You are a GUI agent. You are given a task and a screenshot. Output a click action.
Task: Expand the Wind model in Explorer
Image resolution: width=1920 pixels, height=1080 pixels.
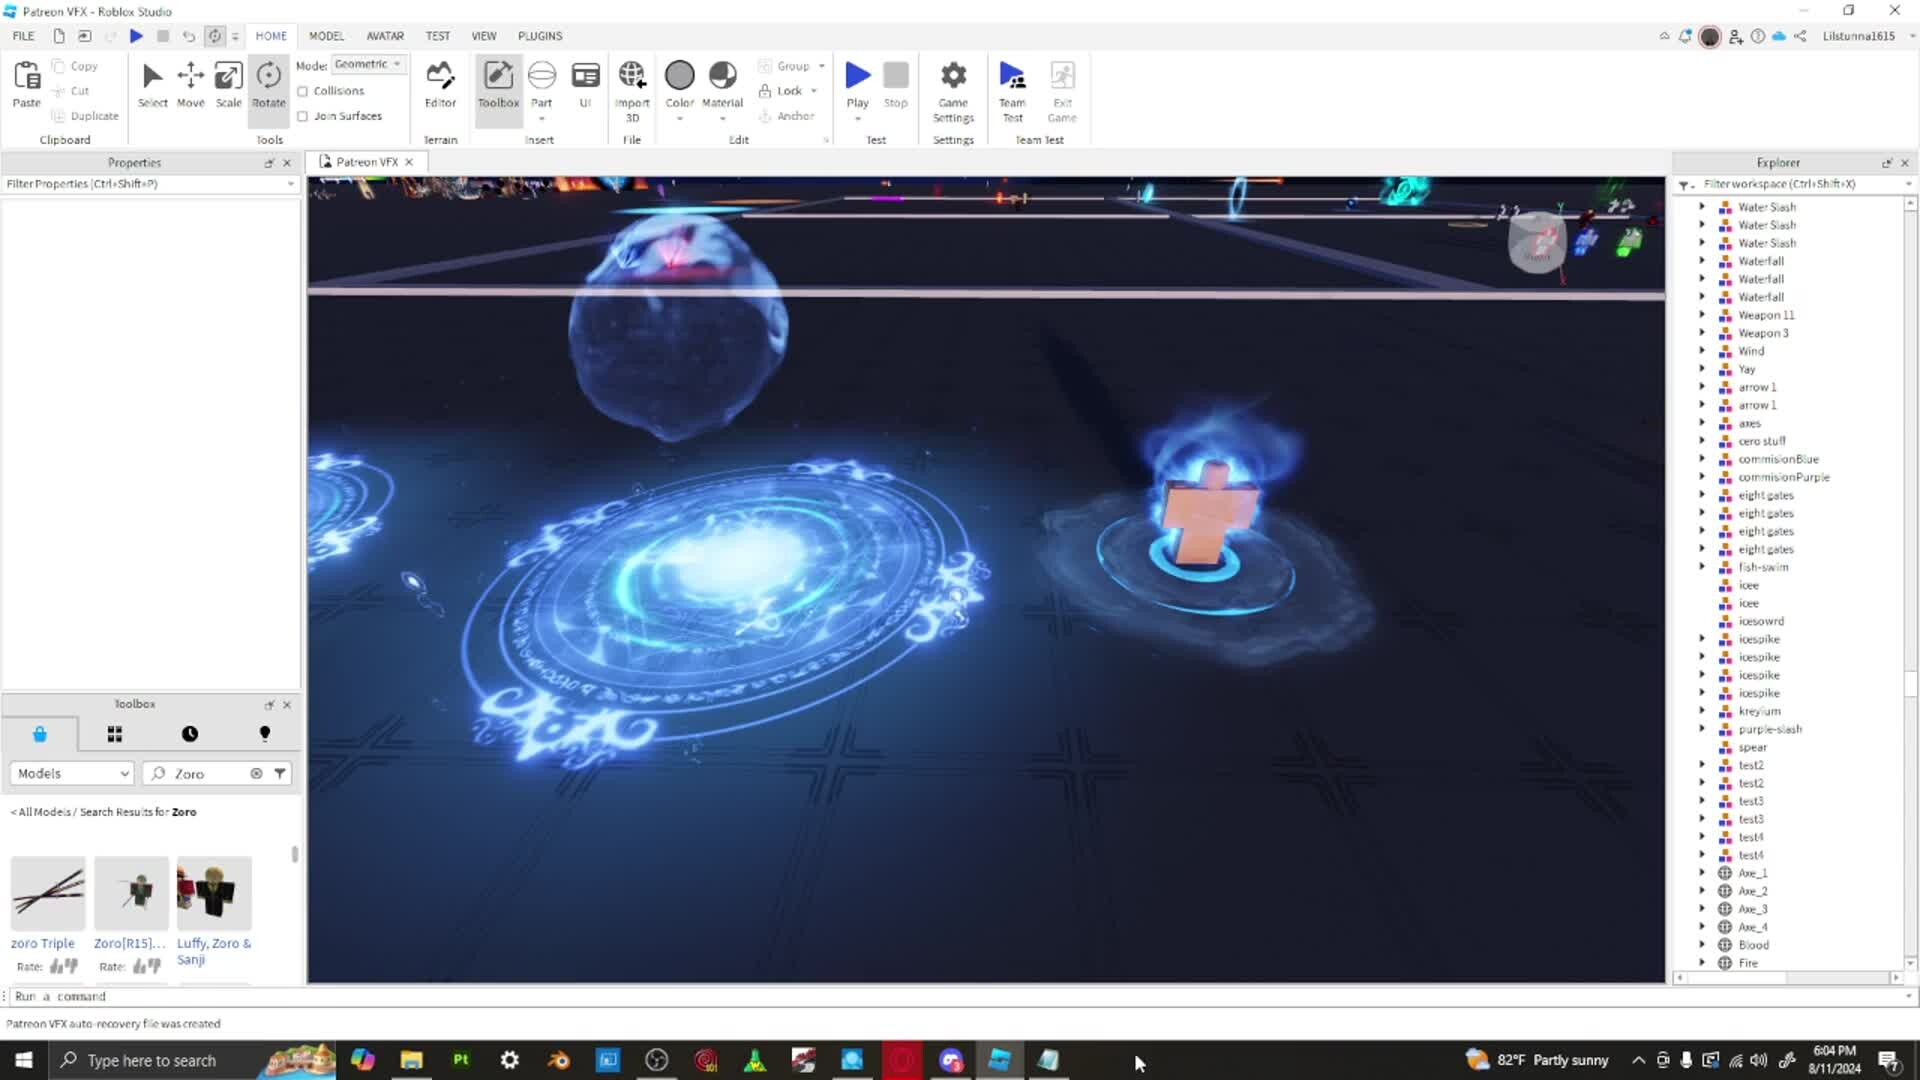coord(1702,351)
